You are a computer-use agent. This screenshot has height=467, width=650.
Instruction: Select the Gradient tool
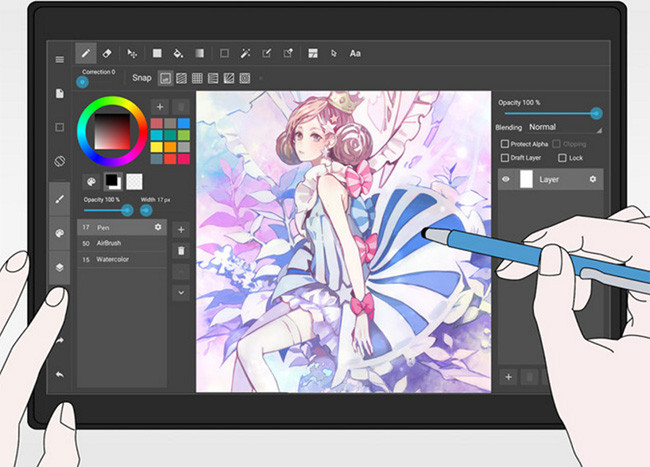[200, 53]
